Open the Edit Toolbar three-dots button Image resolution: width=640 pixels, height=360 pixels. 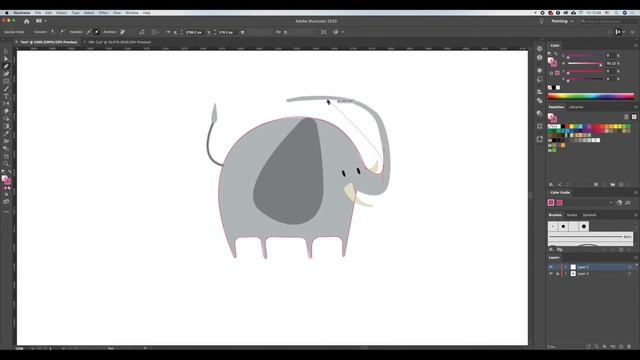tap(6, 211)
